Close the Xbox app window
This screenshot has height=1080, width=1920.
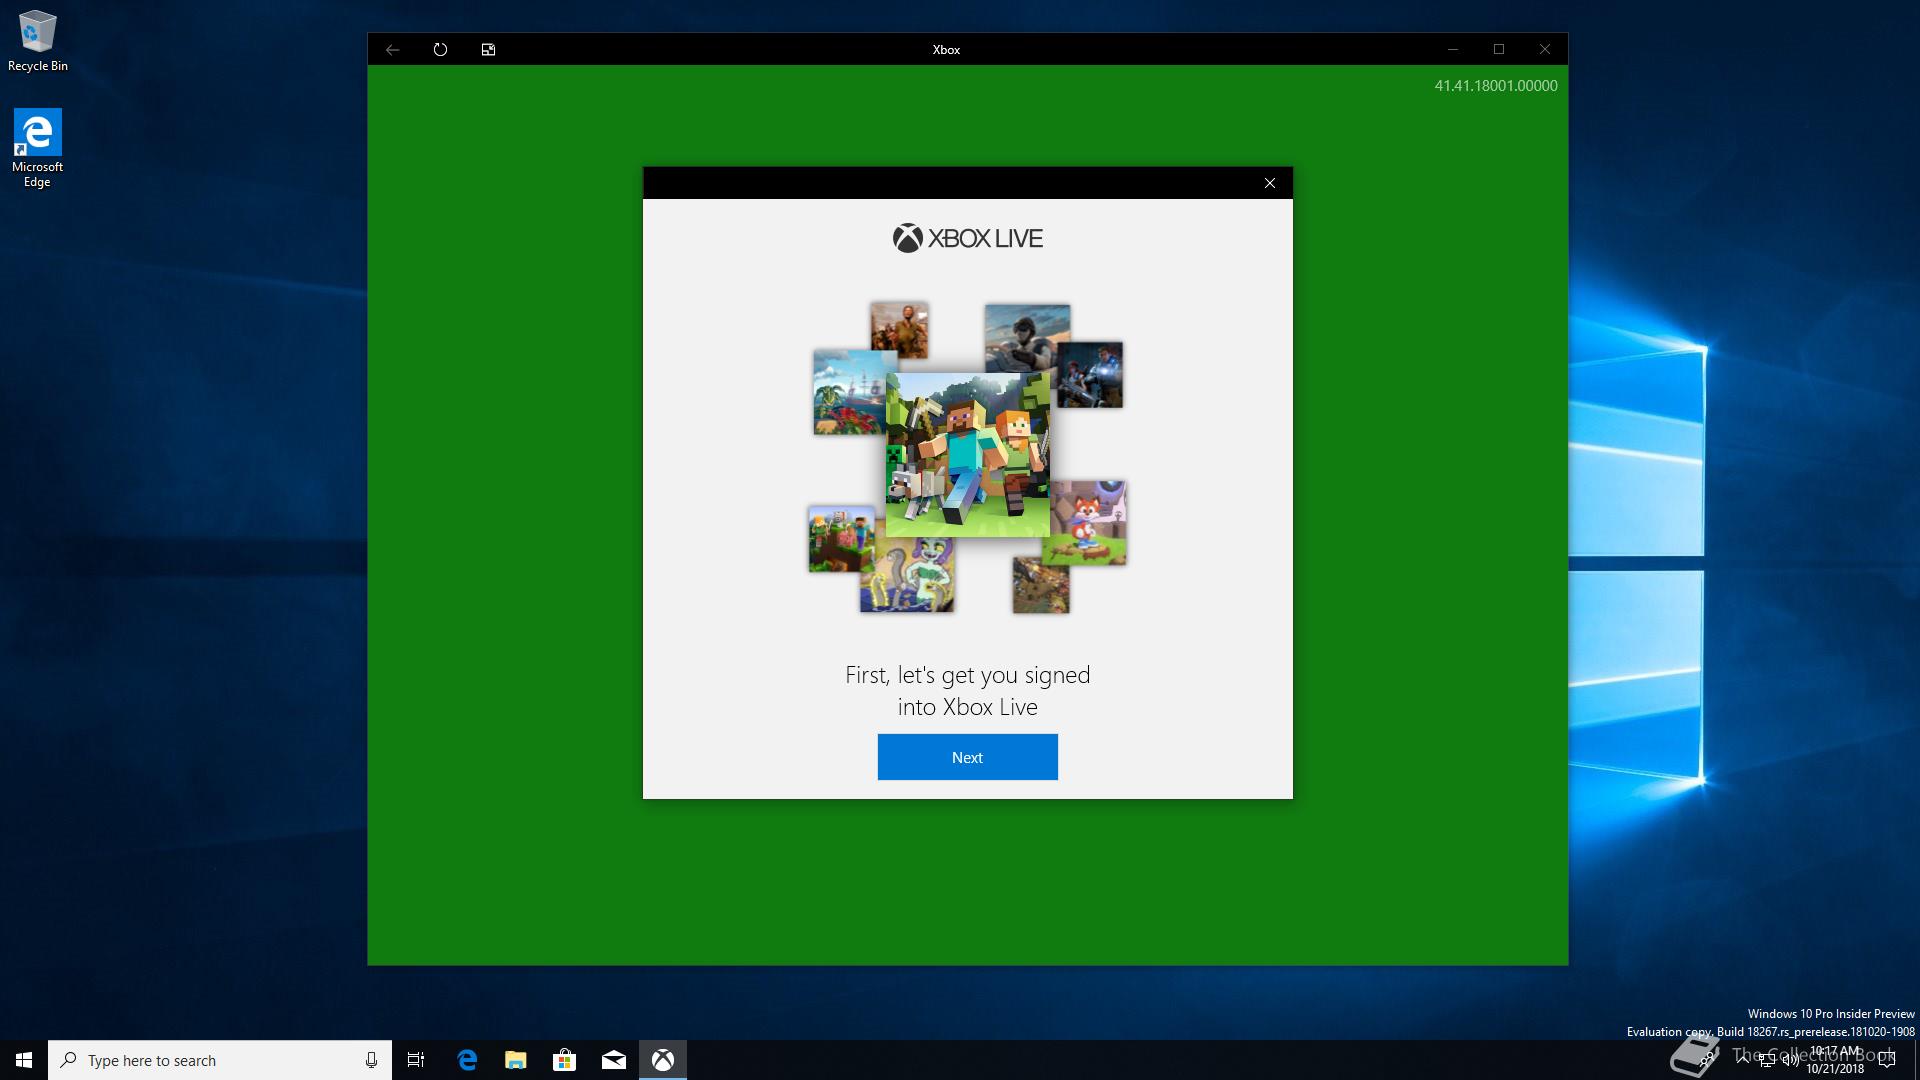(x=1545, y=49)
